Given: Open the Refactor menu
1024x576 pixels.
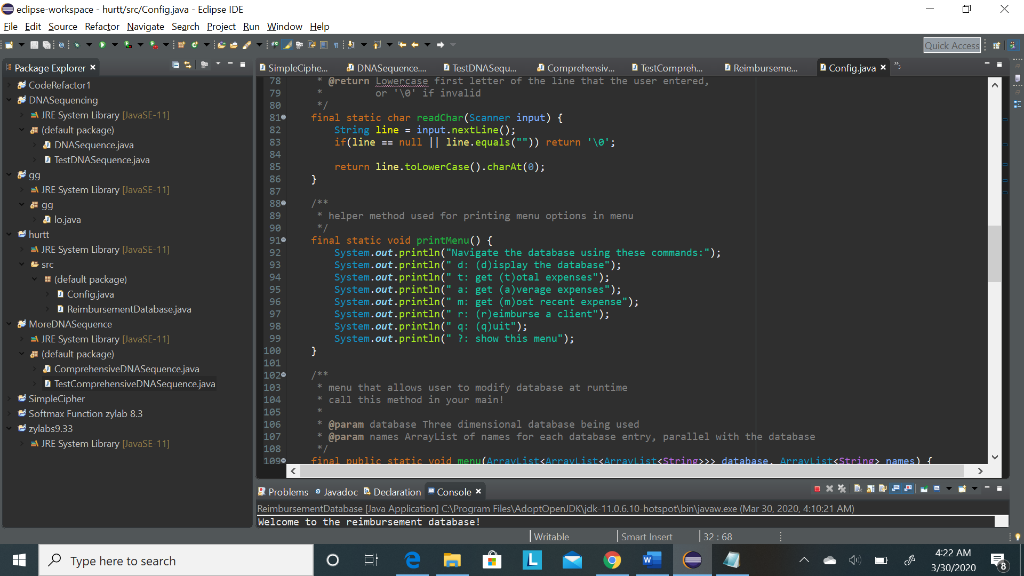Looking at the screenshot, I should click(x=102, y=27).
